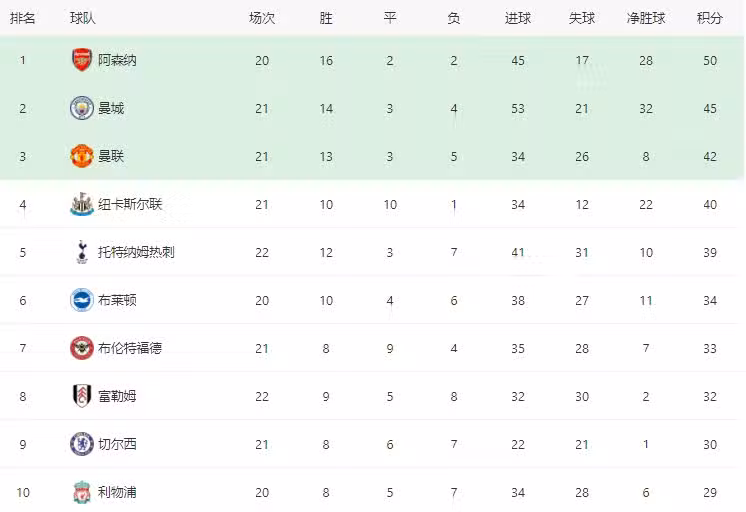Click the 布伦特福德 team name

pyautogui.click(x=130, y=348)
